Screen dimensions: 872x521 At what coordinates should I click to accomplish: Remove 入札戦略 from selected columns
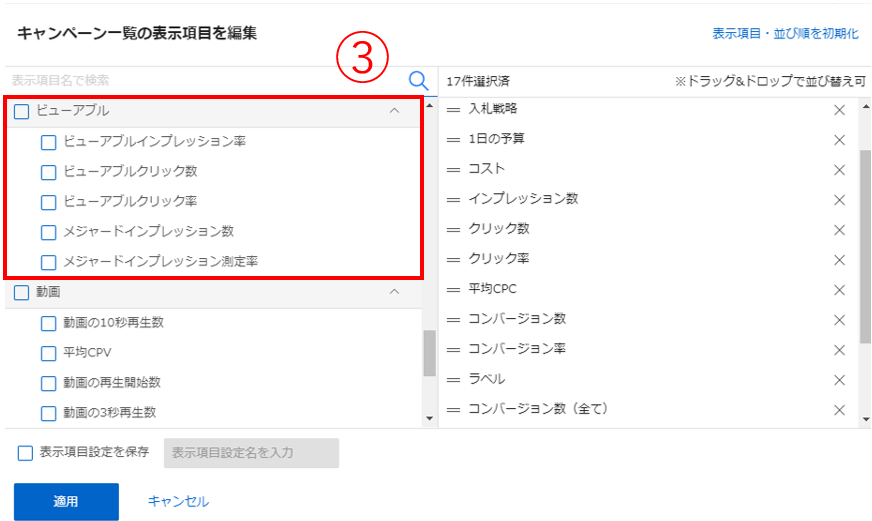[x=840, y=110]
